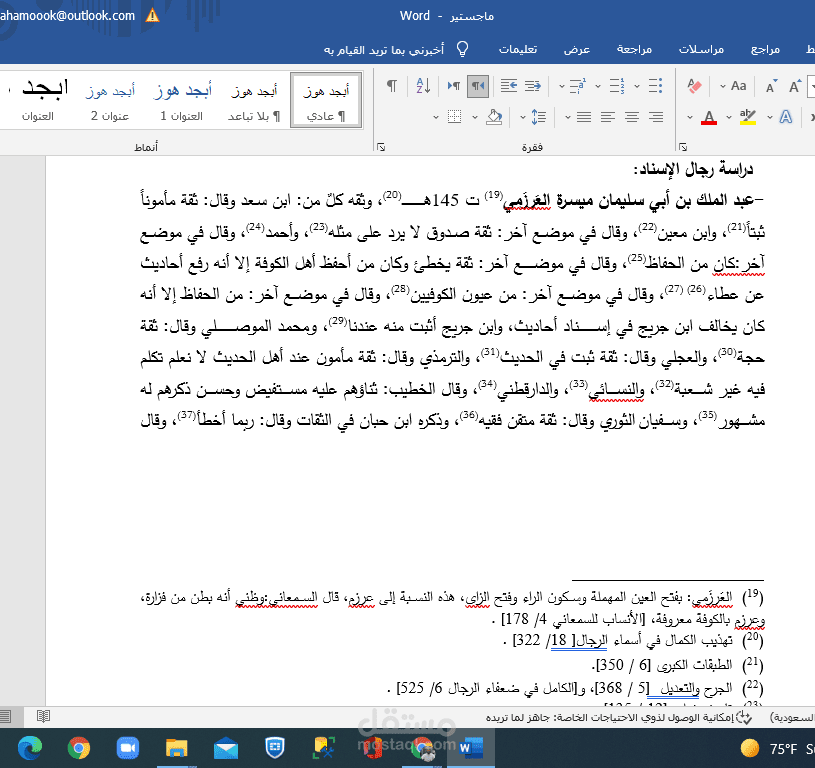Open Font settings dialog launcher
The image size is (815, 768).
point(683,148)
